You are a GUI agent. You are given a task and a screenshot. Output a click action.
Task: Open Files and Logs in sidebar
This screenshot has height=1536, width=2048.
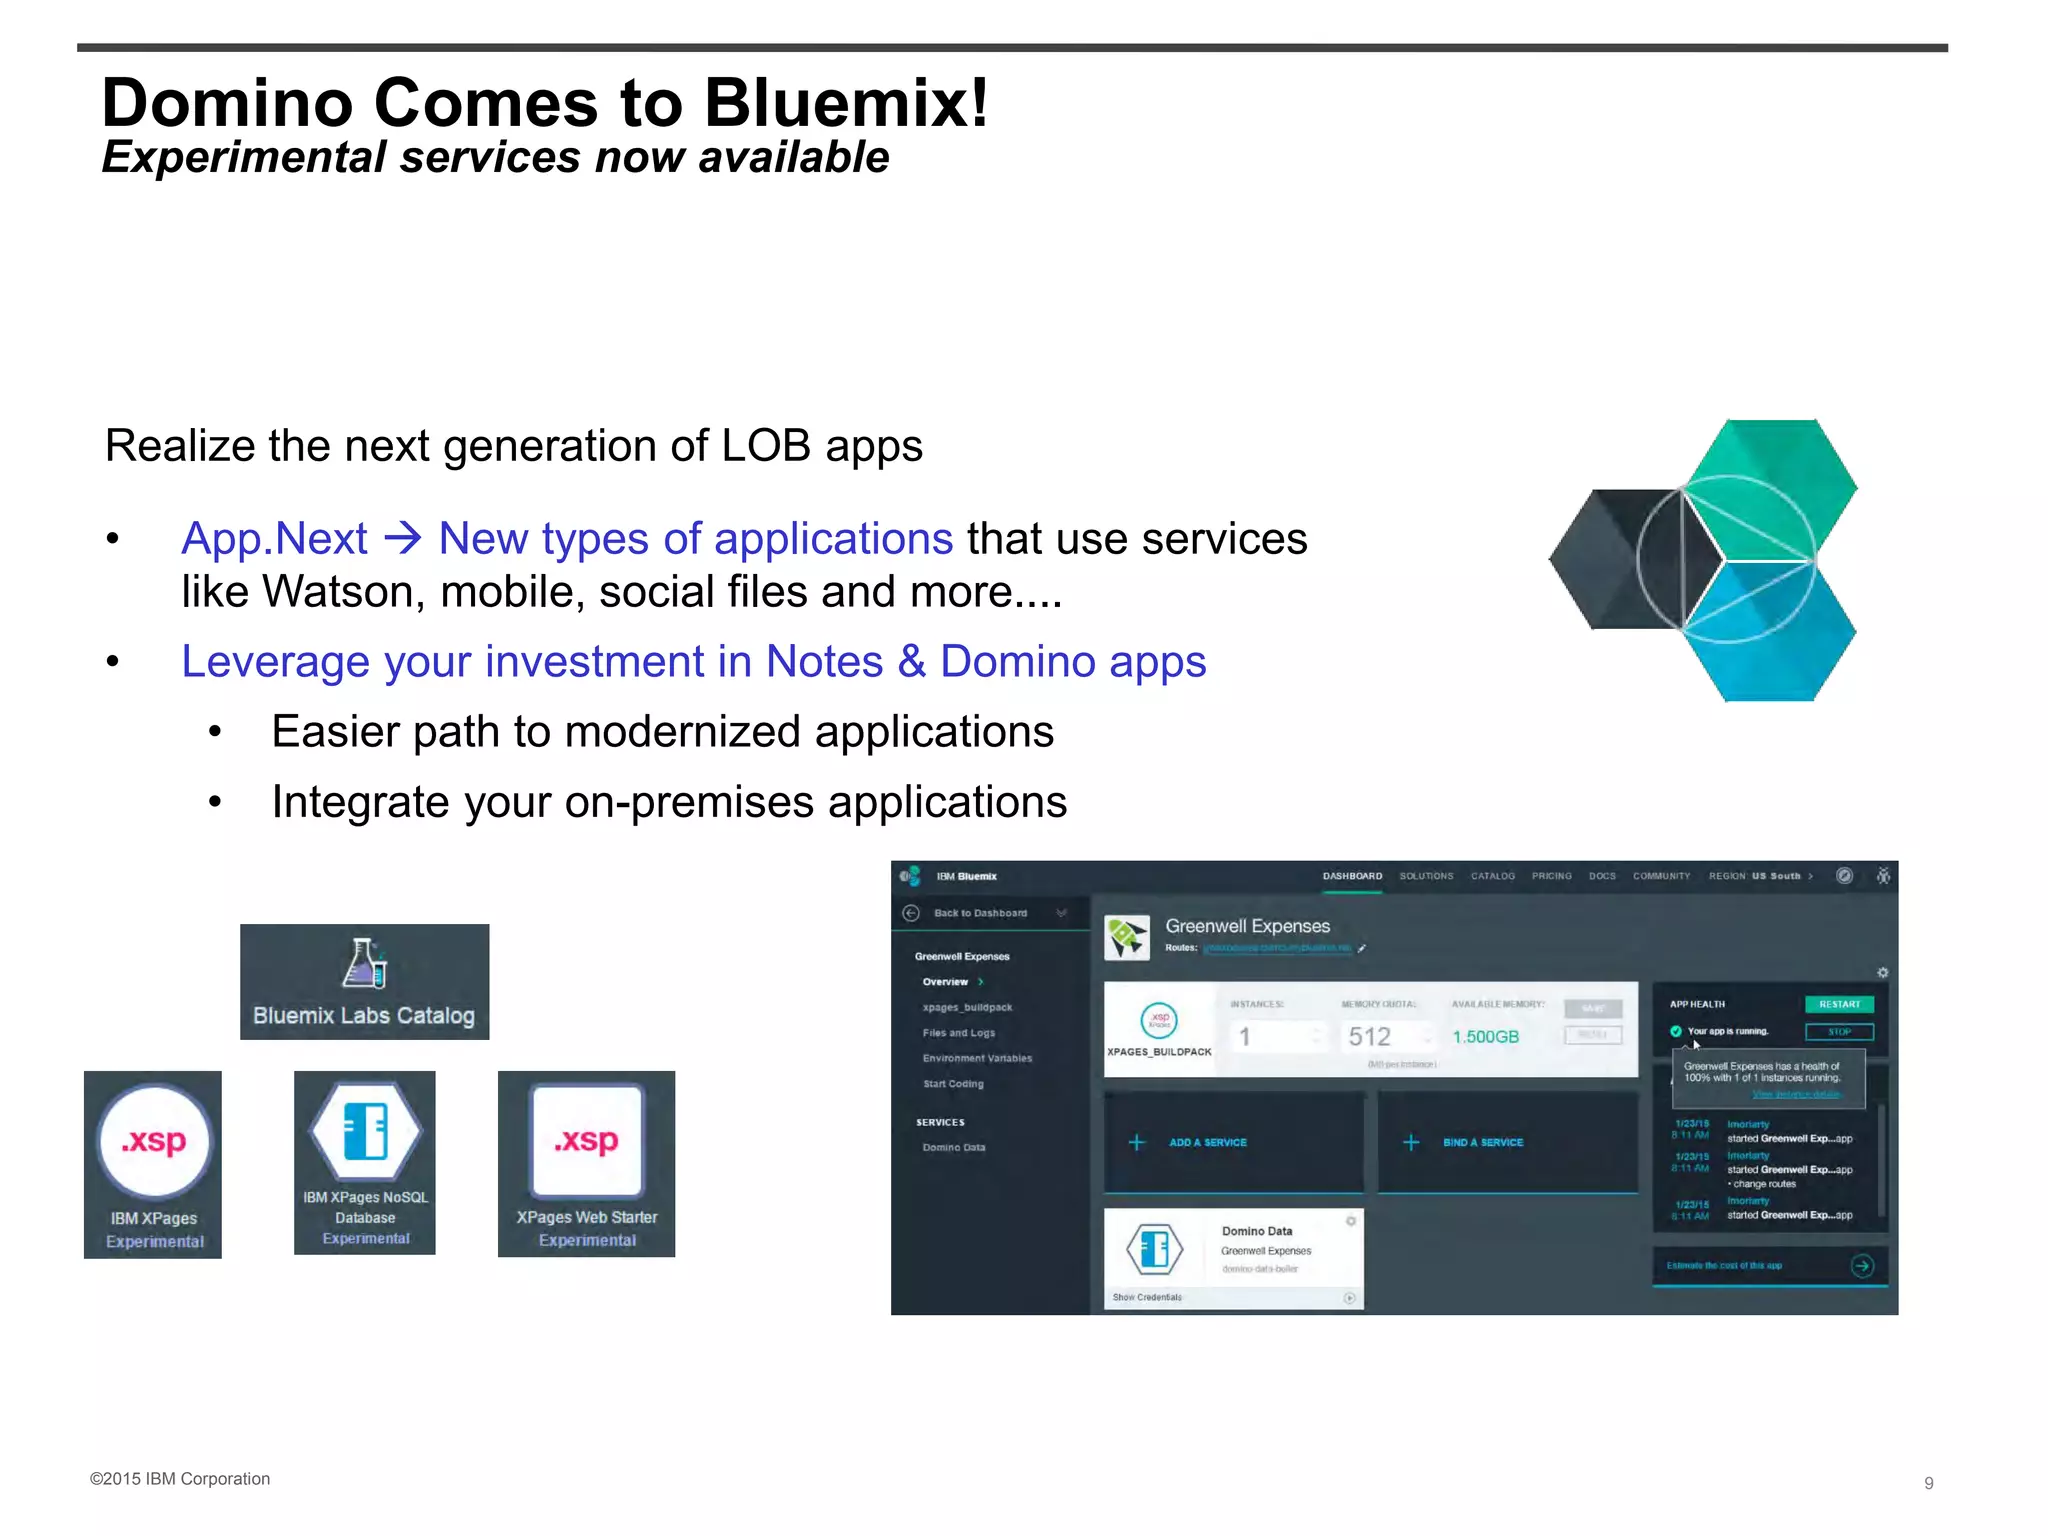click(x=958, y=1033)
